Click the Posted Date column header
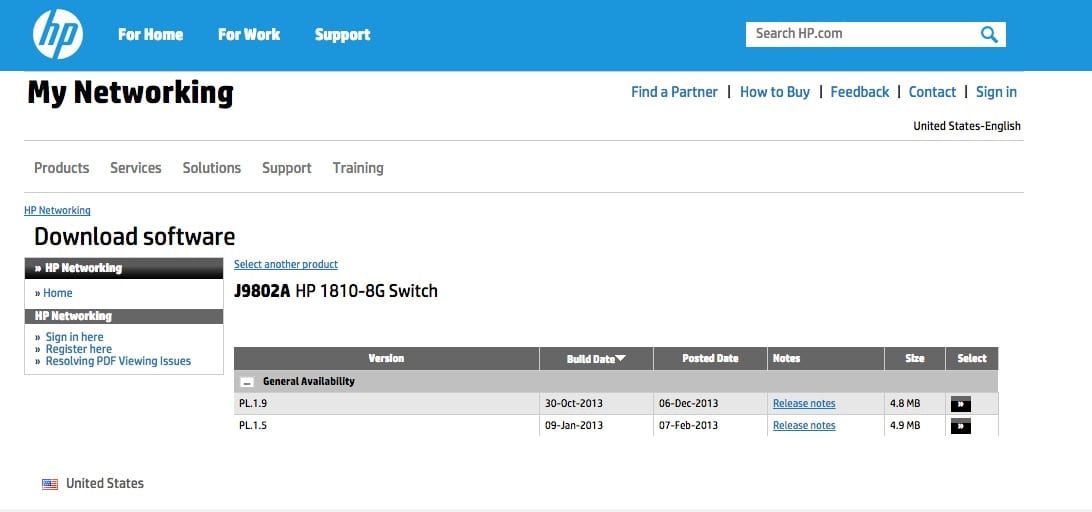 tap(710, 359)
